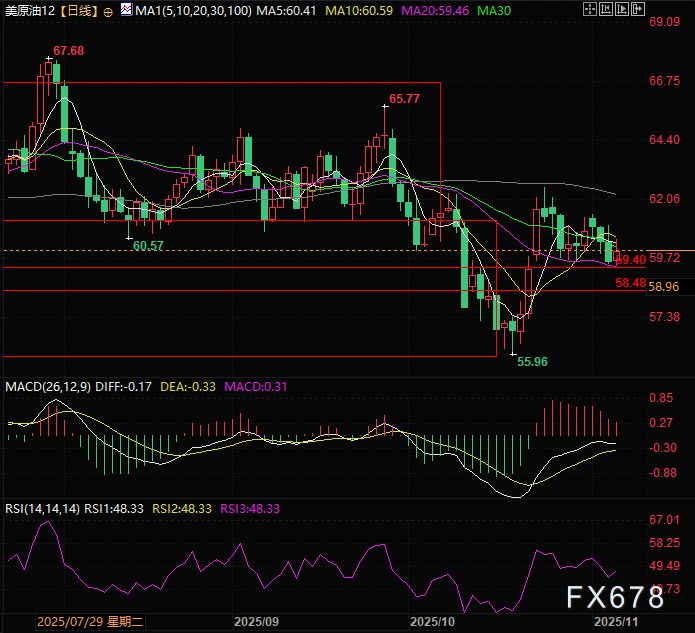Toggle the yellow MA10:60.59 legend
695x633 pixels.
pyautogui.click(x=363, y=12)
